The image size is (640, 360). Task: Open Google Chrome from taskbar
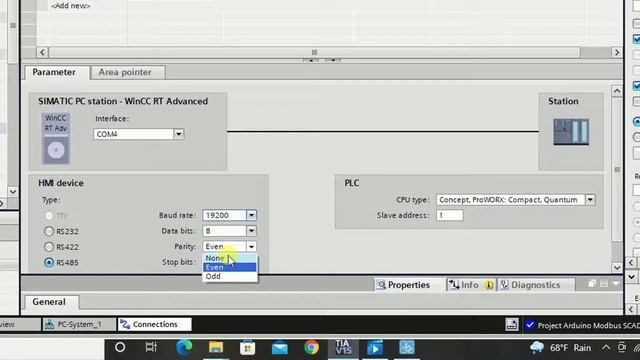point(311,347)
